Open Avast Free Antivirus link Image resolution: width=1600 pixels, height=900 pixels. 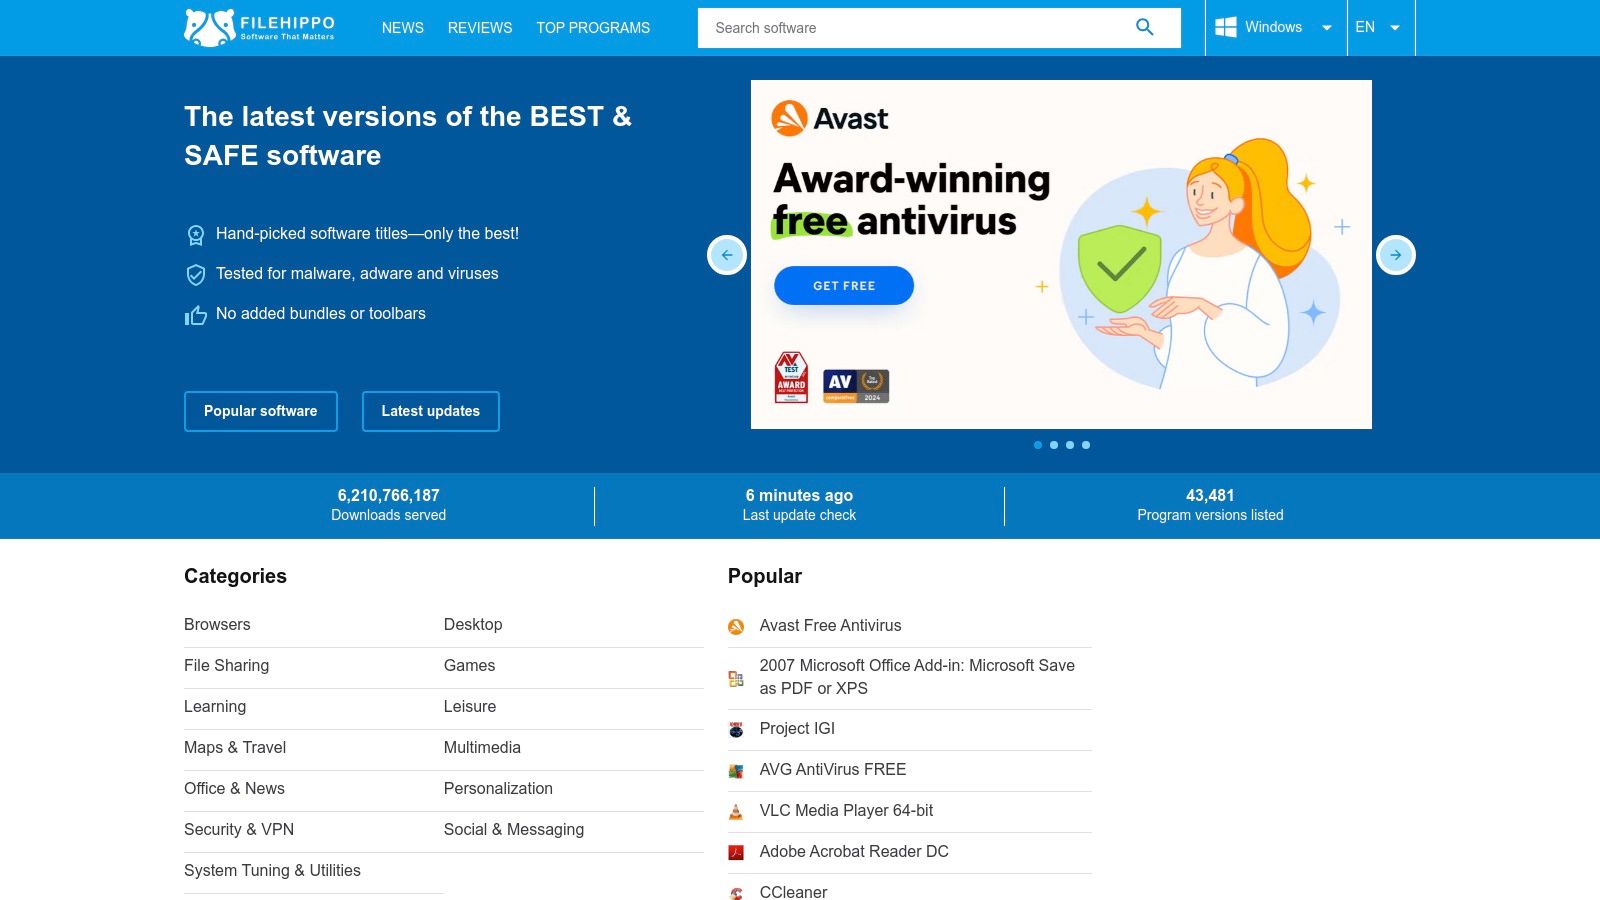(x=831, y=625)
